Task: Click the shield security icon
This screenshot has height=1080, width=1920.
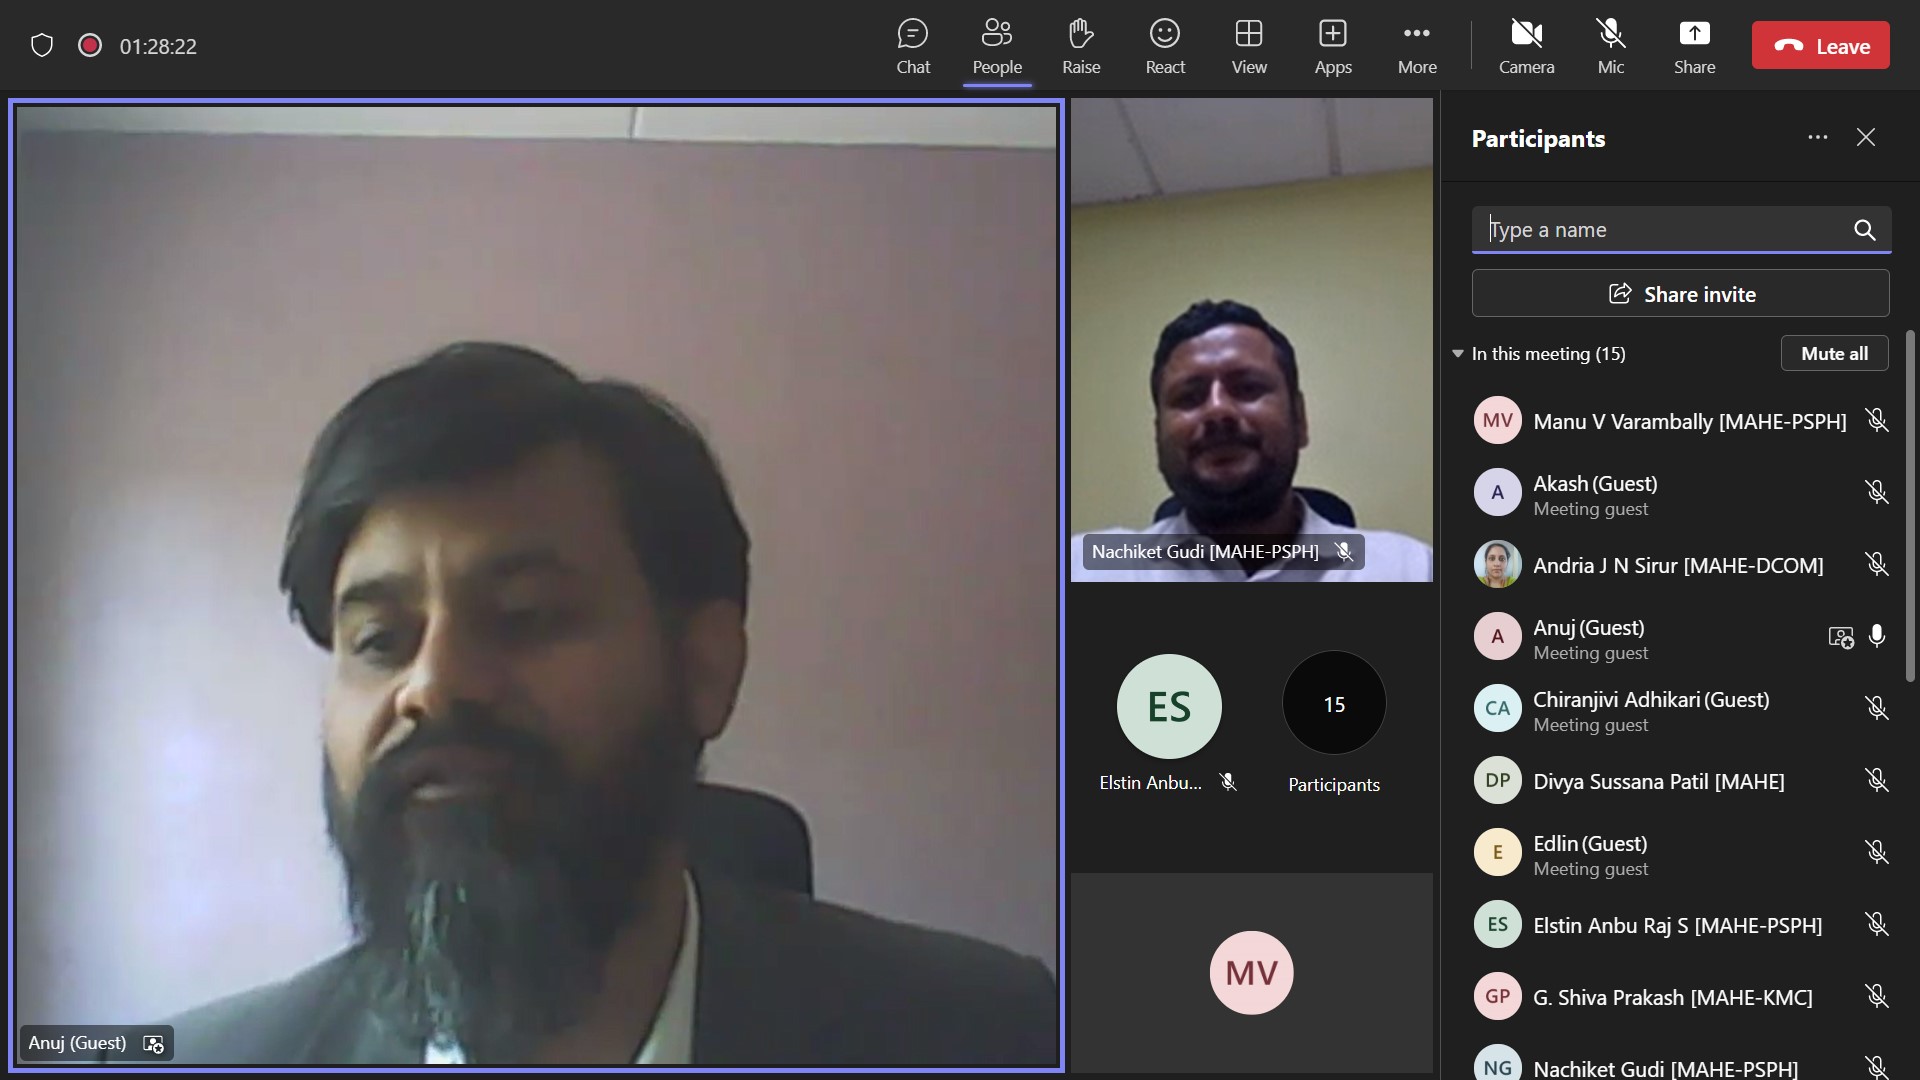Action: tap(42, 45)
